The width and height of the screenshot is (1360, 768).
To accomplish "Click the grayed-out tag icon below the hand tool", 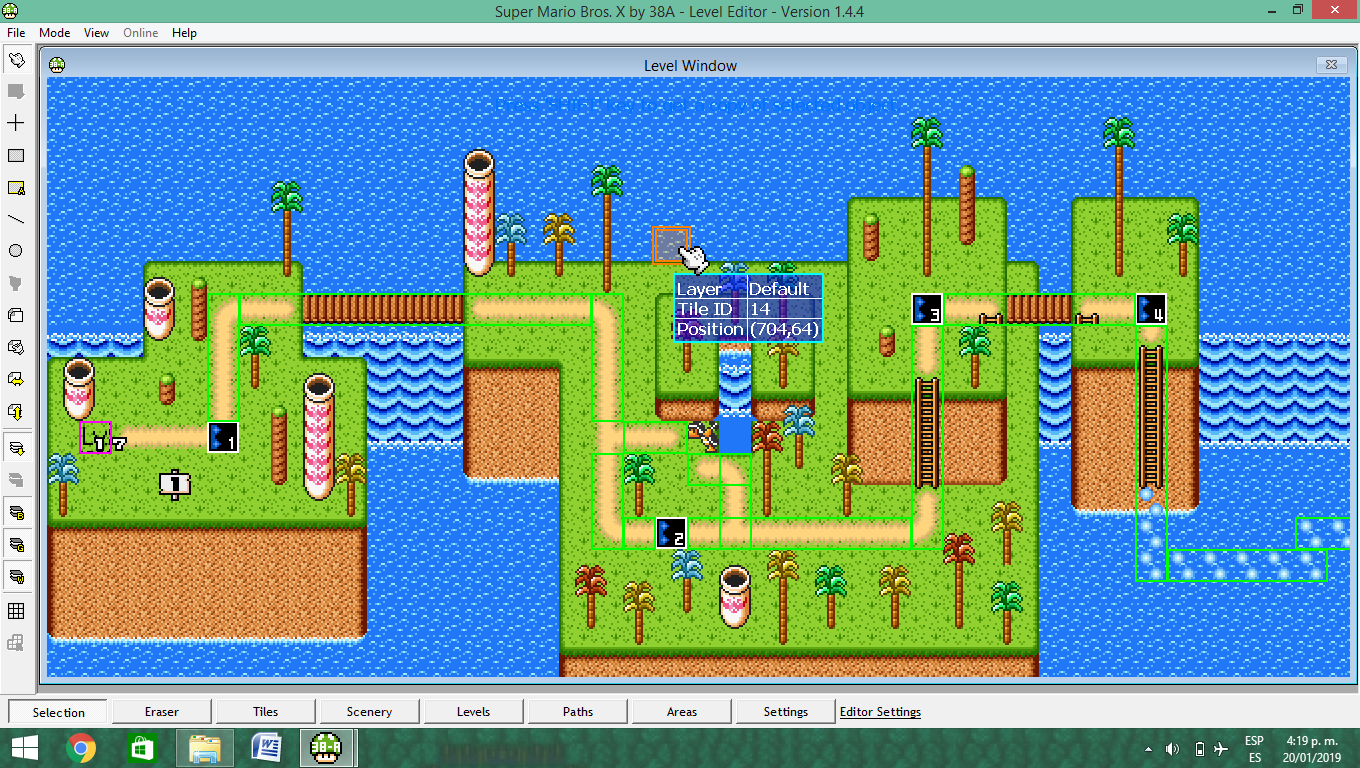I will [x=16, y=91].
